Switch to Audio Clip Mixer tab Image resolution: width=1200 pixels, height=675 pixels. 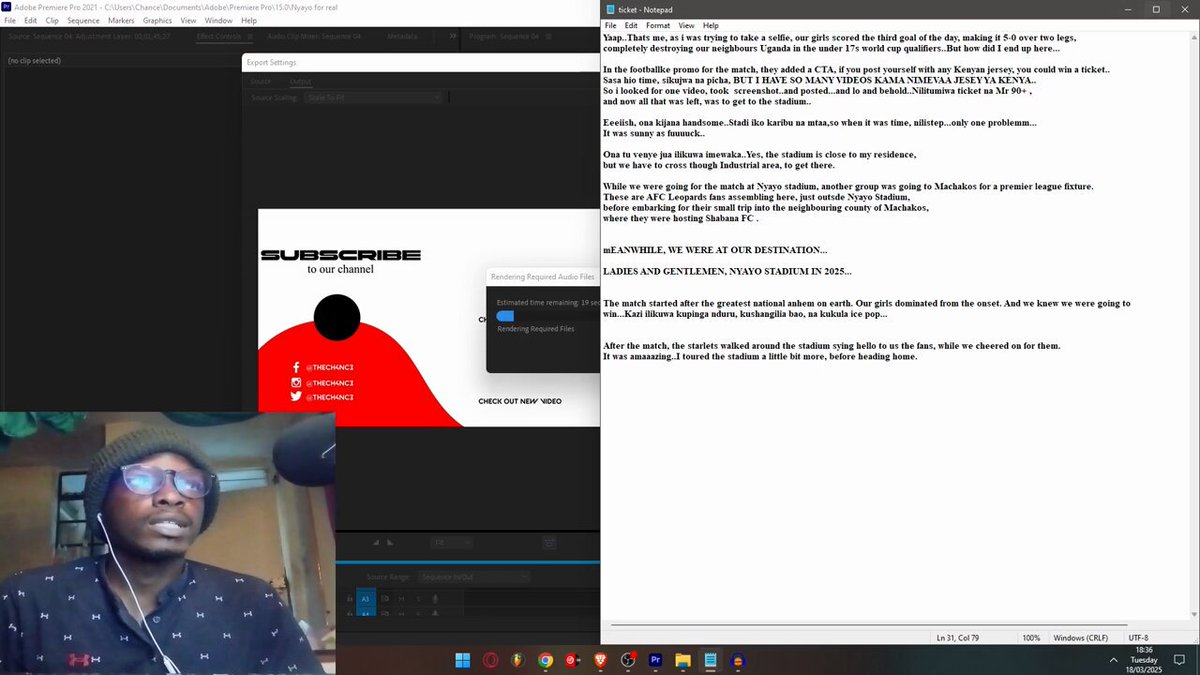tap(314, 36)
